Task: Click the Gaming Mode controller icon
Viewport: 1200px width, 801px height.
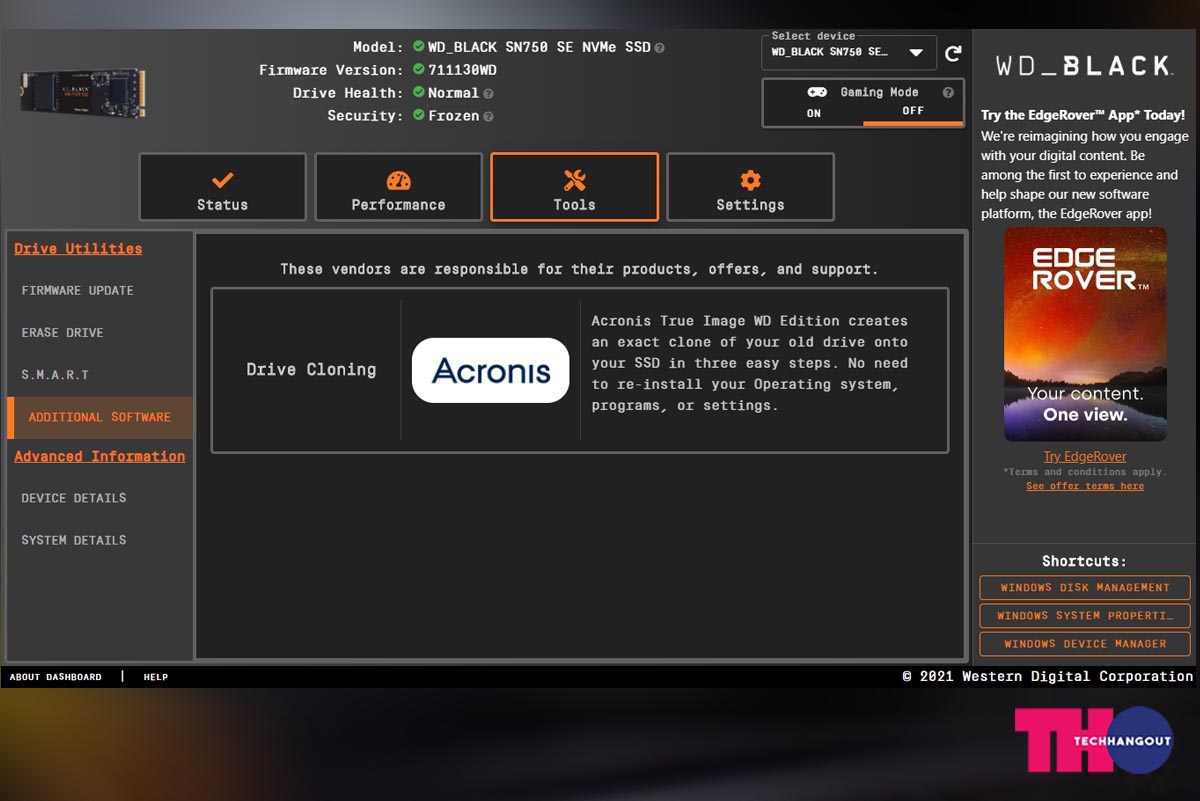Action: click(x=817, y=92)
